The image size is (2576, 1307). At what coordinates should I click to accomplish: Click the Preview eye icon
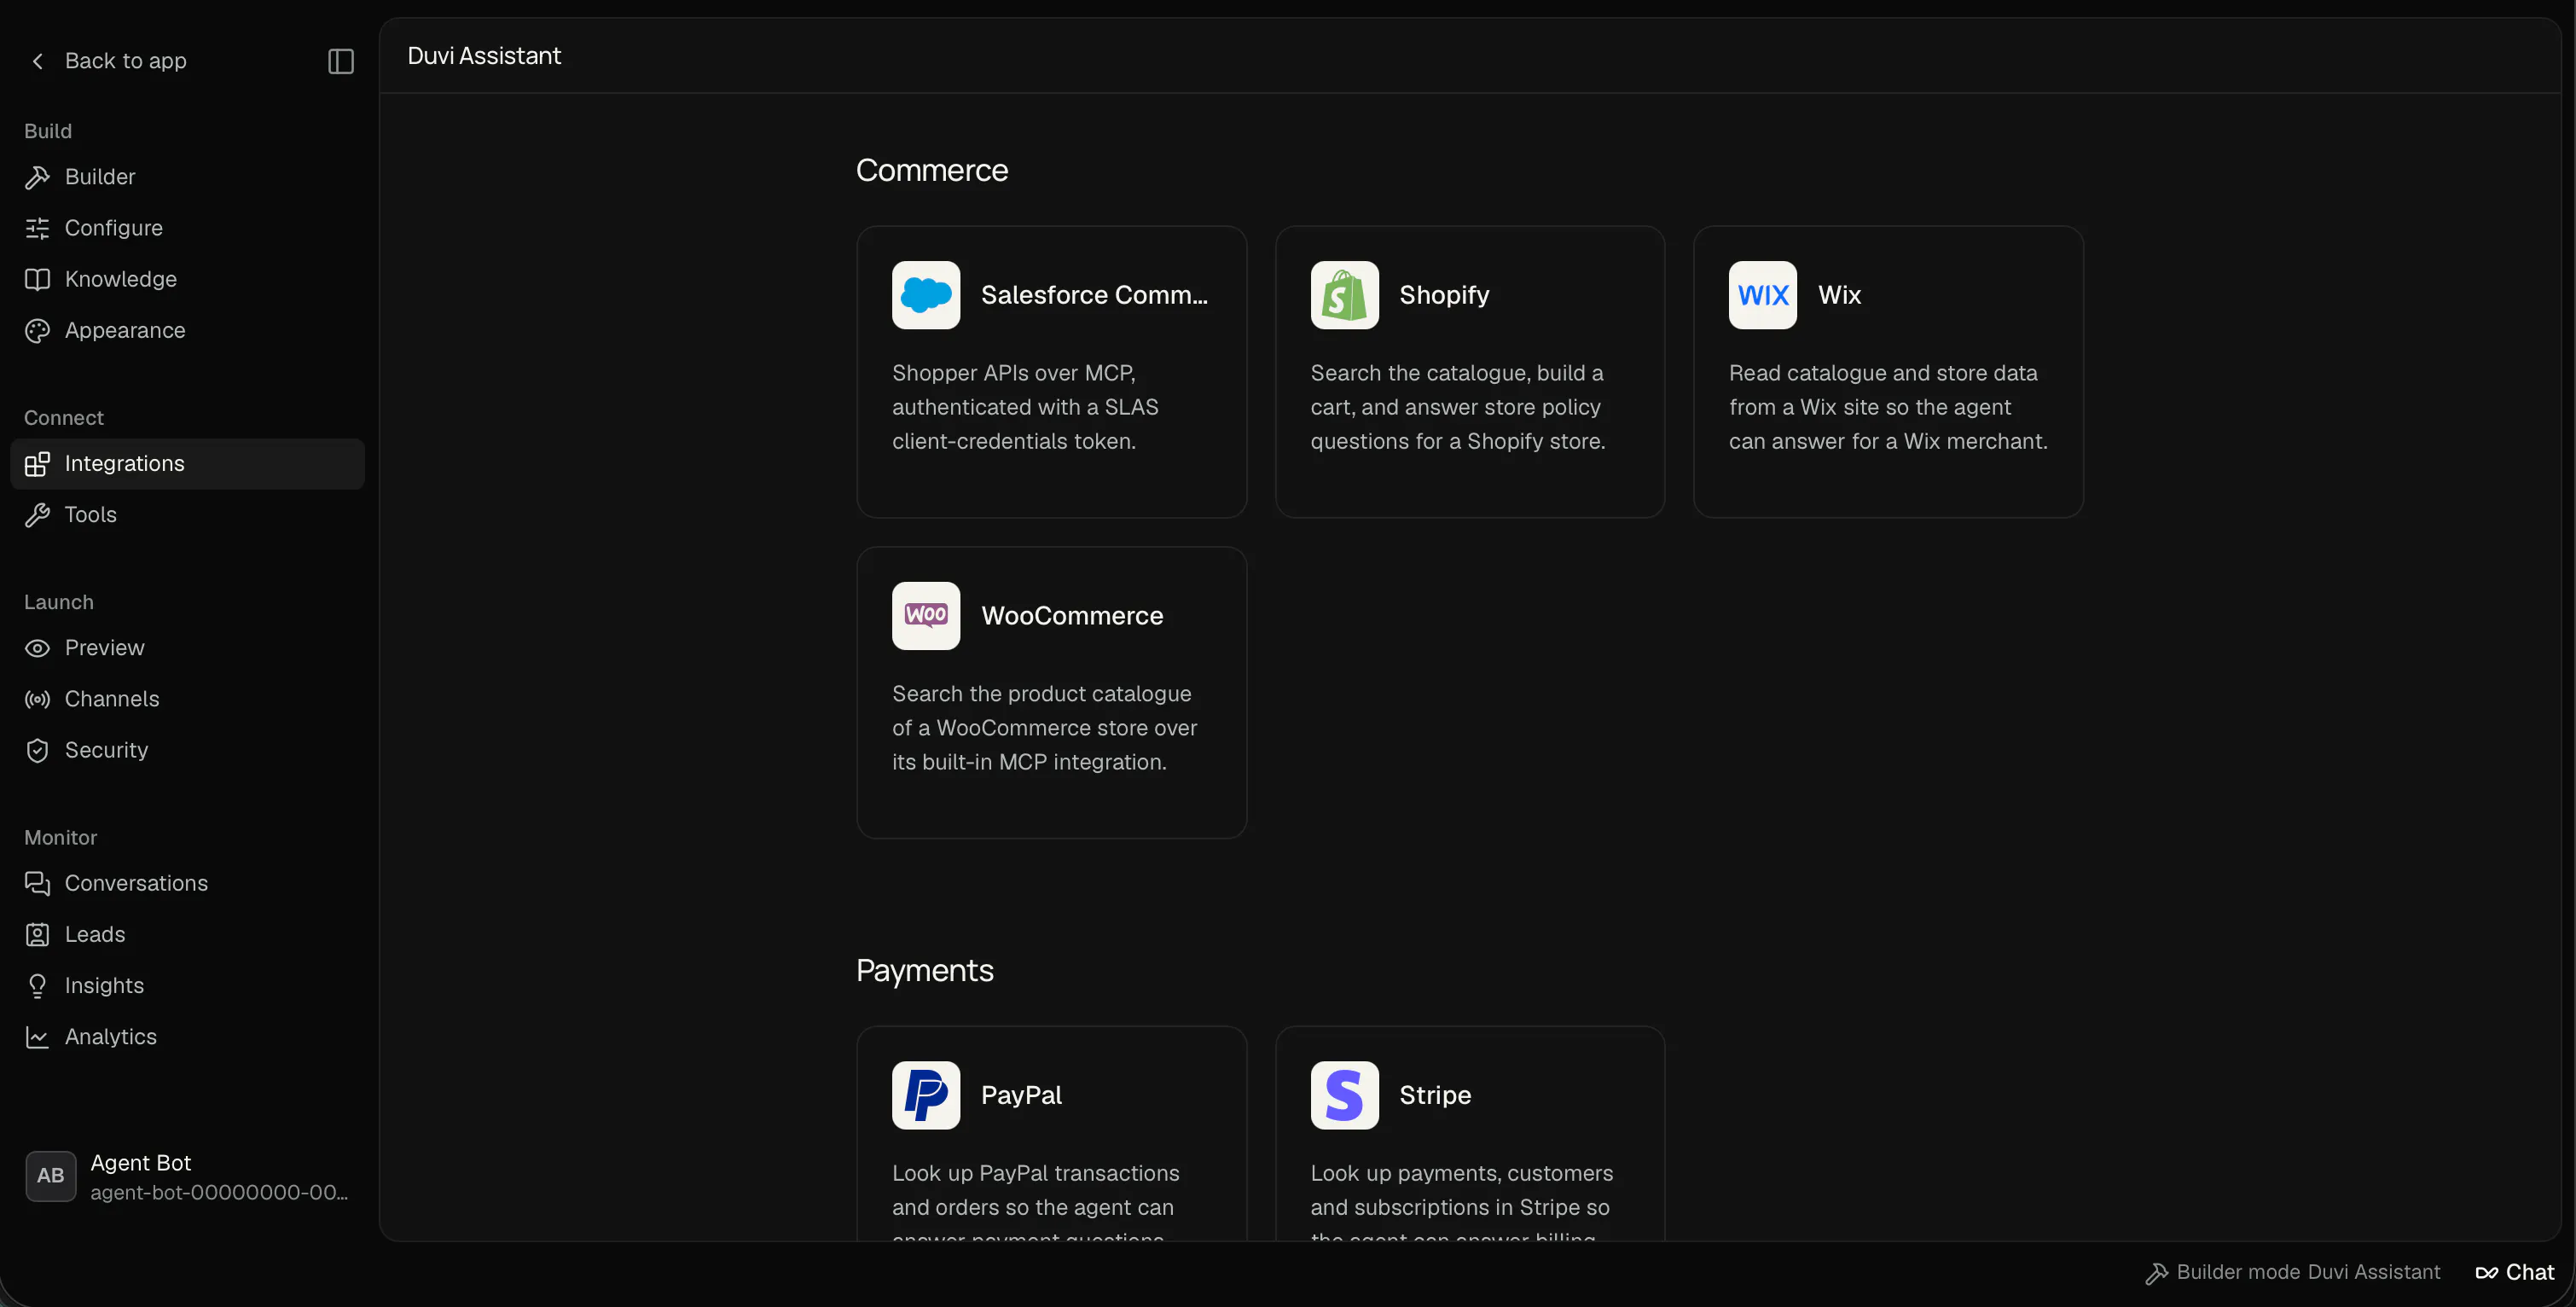pyautogui.click(x=37, y=648)
